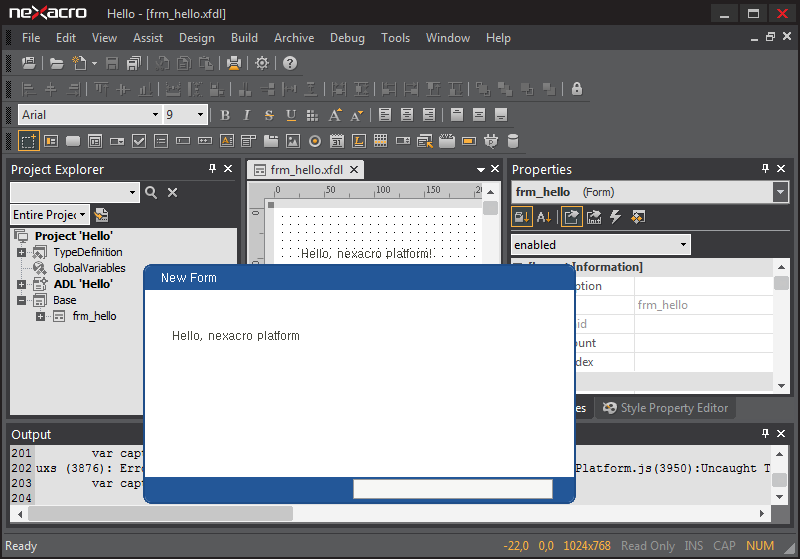Open Options via the gear icon
800x559 pixels.
(262, 63)
